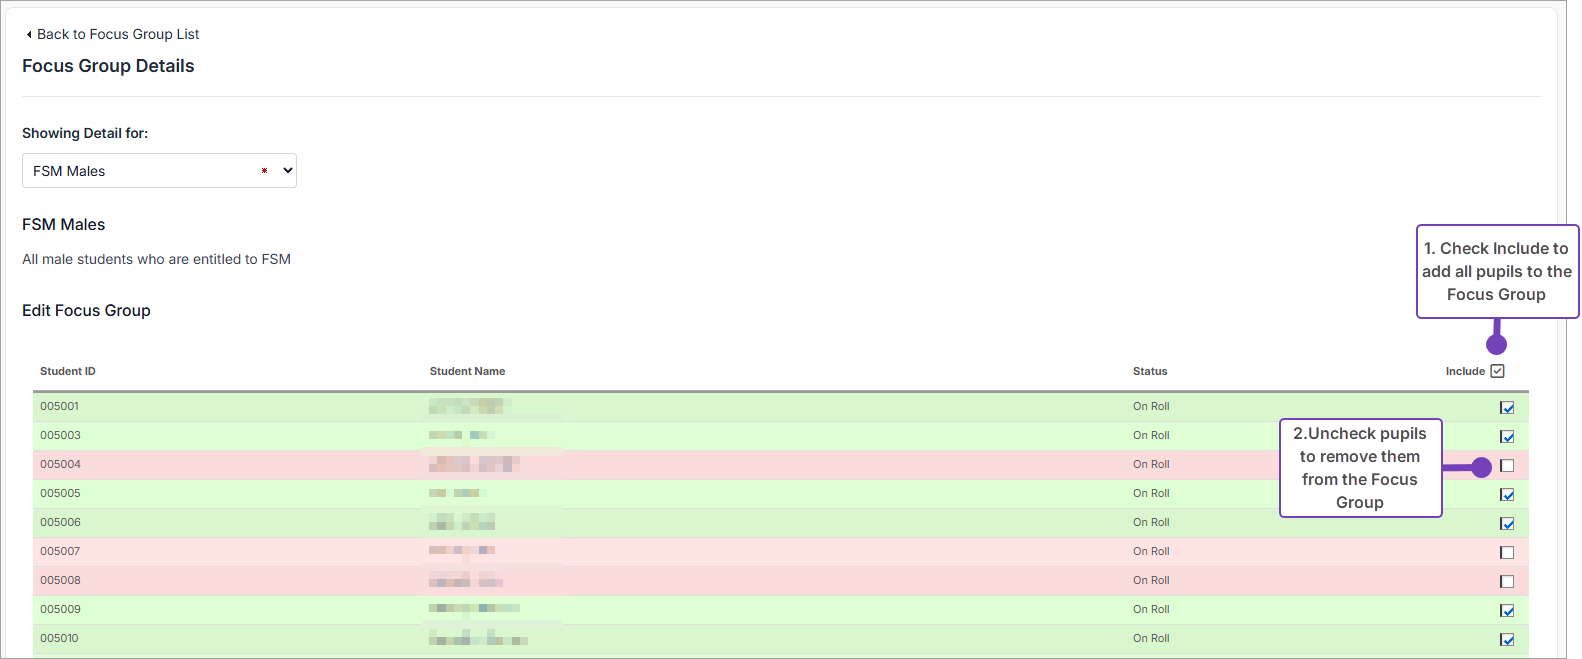Check Include for student 005007

[x=1507, y=552]
